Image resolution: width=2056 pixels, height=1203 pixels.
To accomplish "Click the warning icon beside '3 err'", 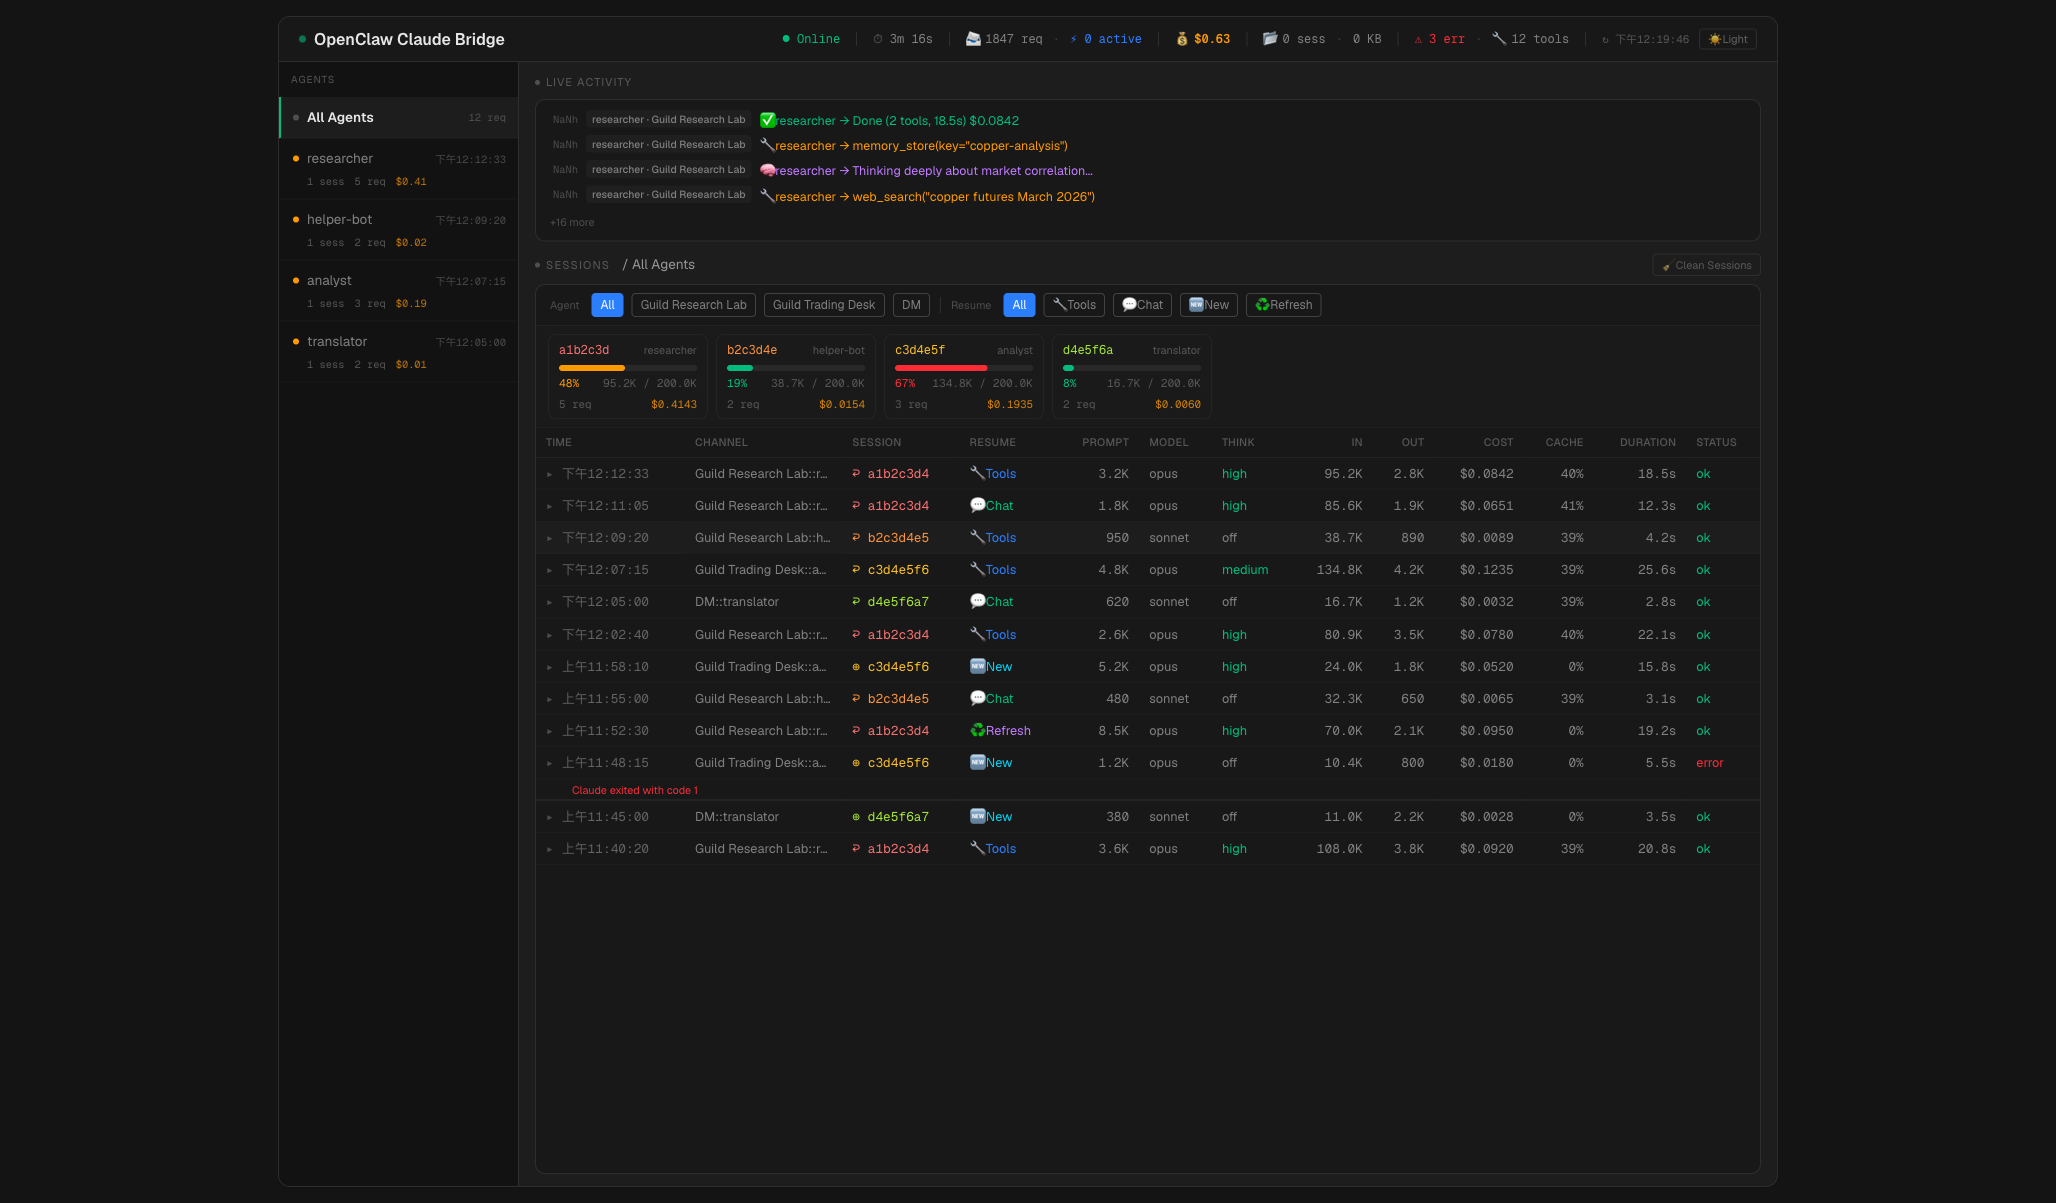I will 1417,38.
